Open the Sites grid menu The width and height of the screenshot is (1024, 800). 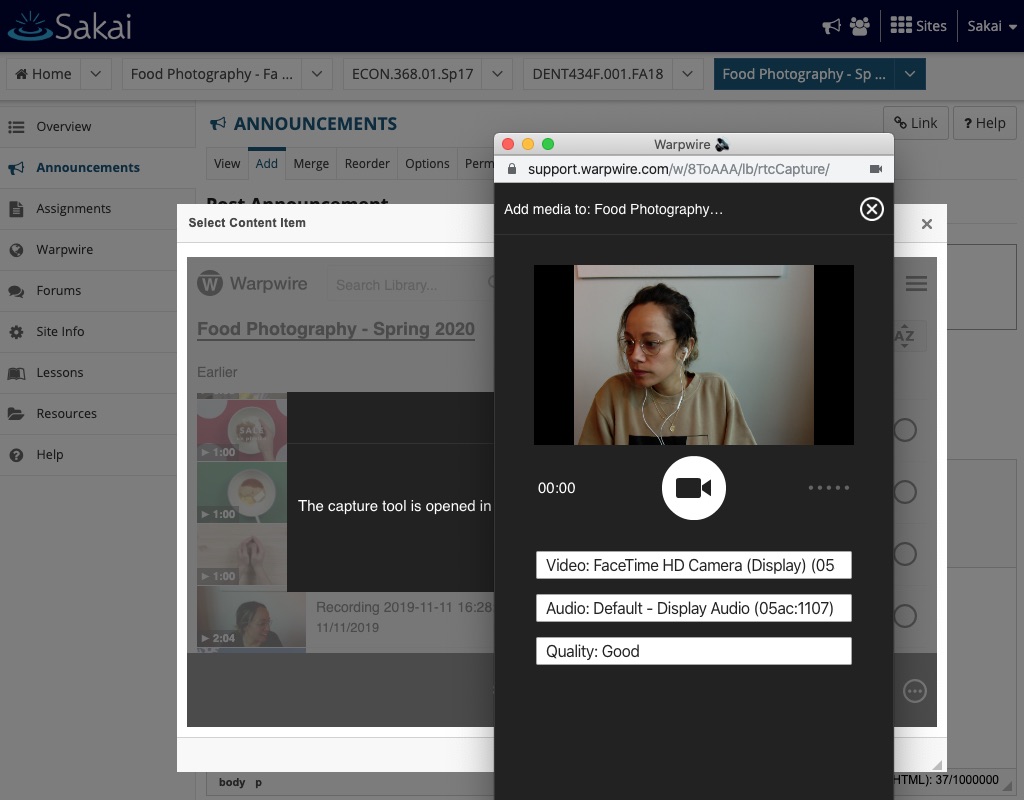918,26
